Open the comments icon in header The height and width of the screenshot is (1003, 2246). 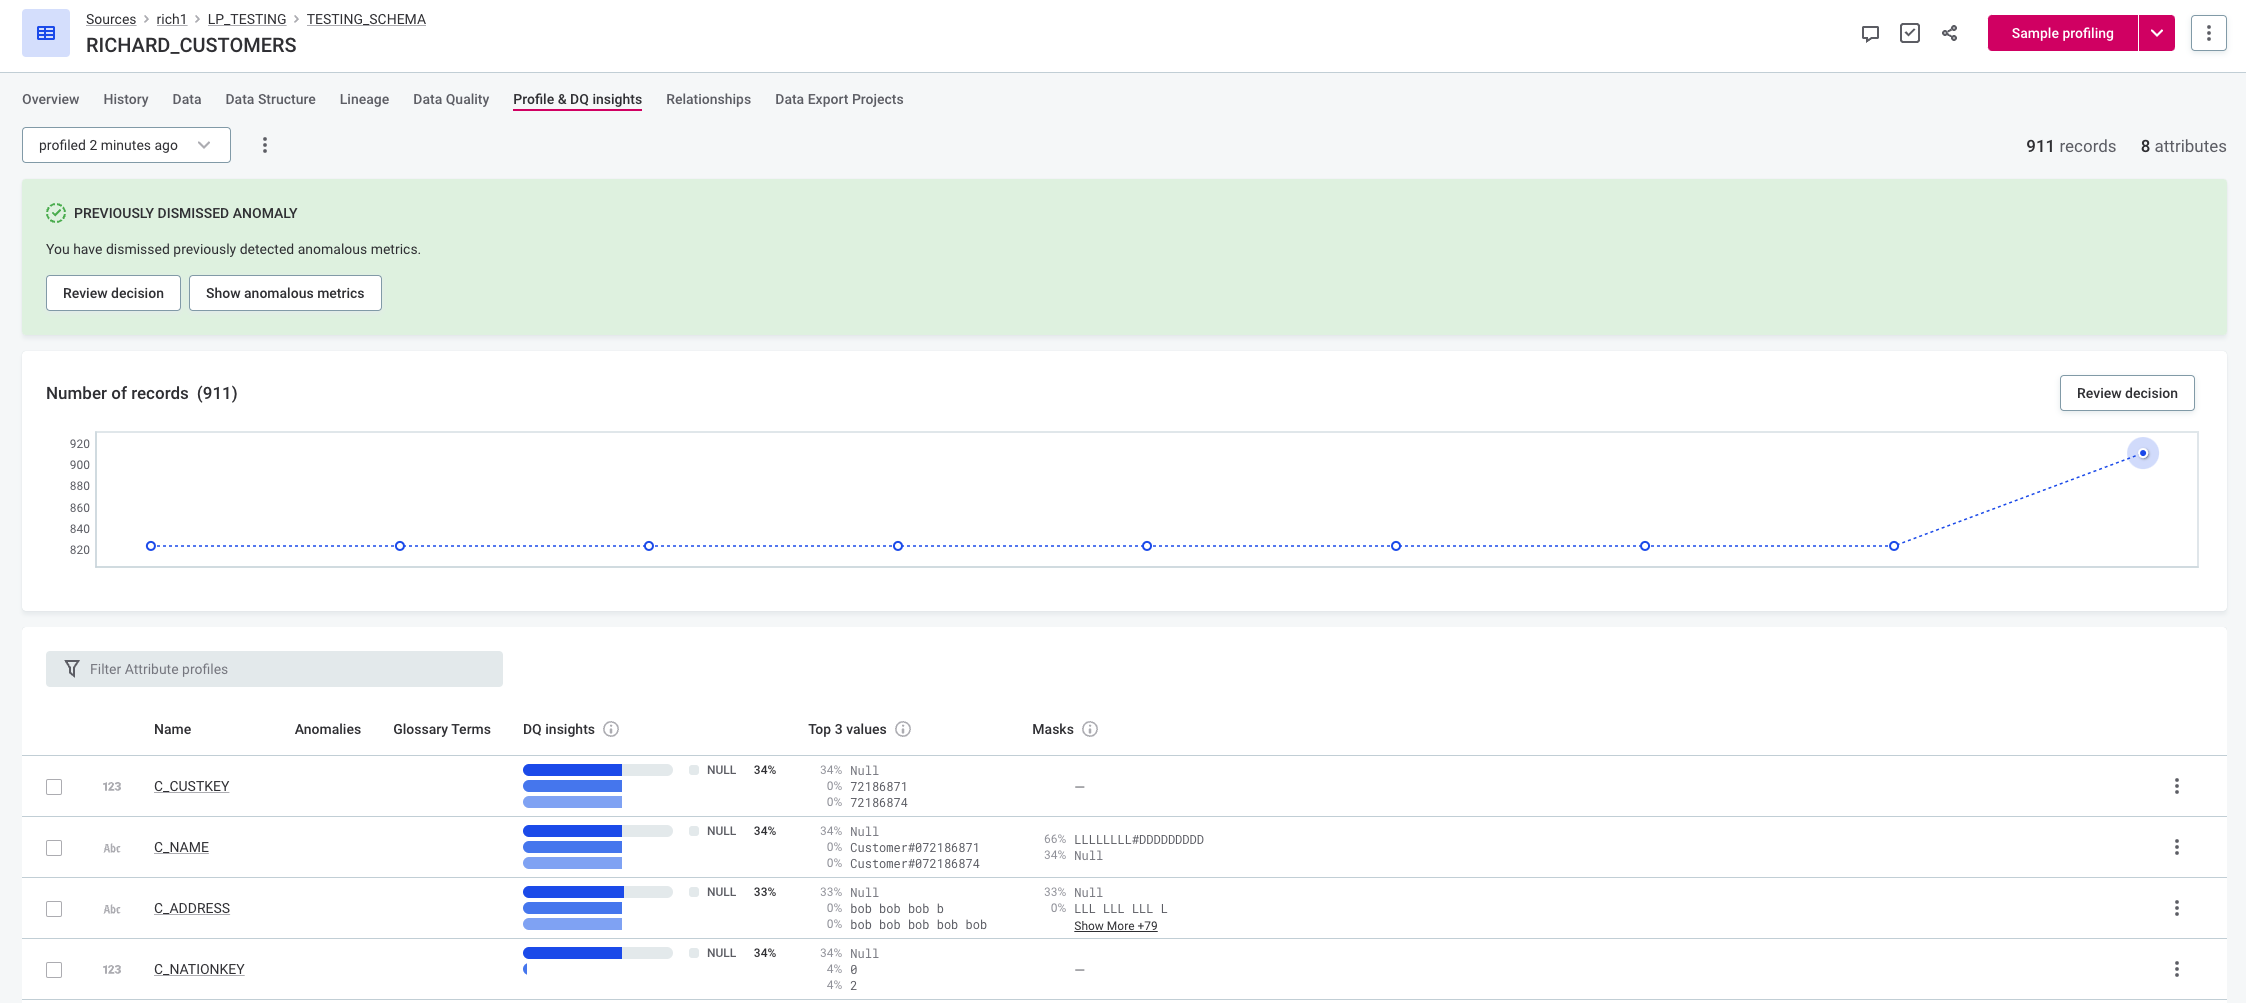click(x=1870, y=33)
